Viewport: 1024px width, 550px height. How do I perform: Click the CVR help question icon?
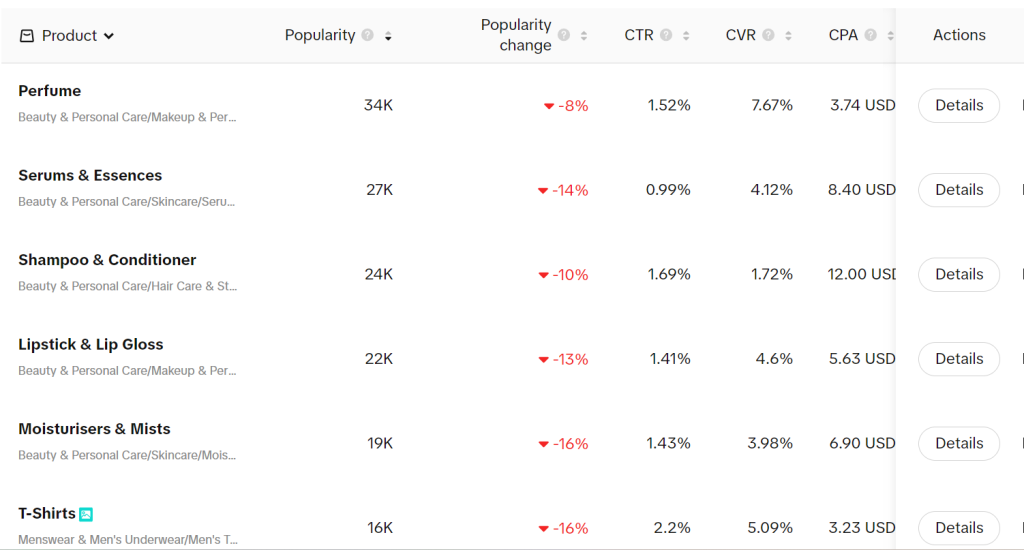click(768, 35)
